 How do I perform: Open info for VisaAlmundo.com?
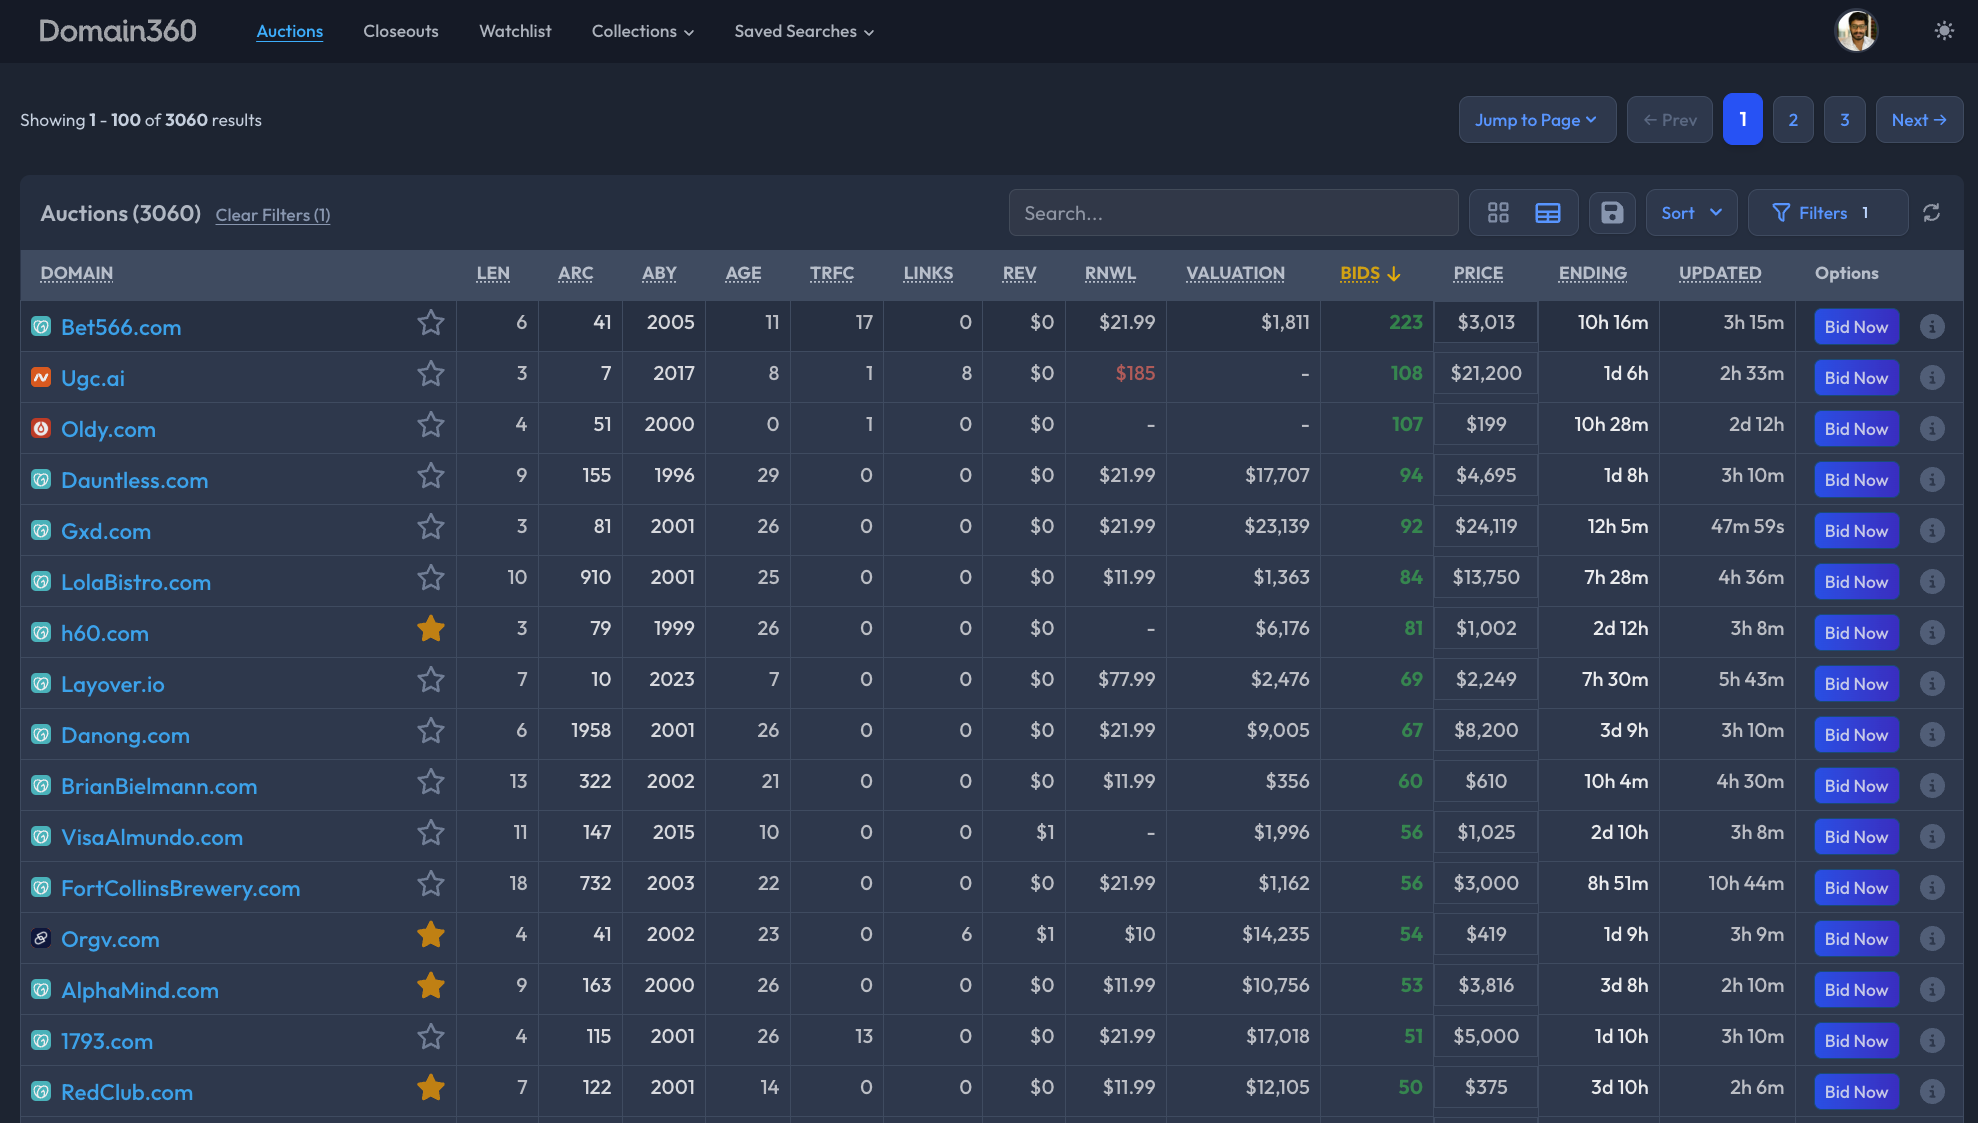pyautogui.click(x=1932, y=837)
